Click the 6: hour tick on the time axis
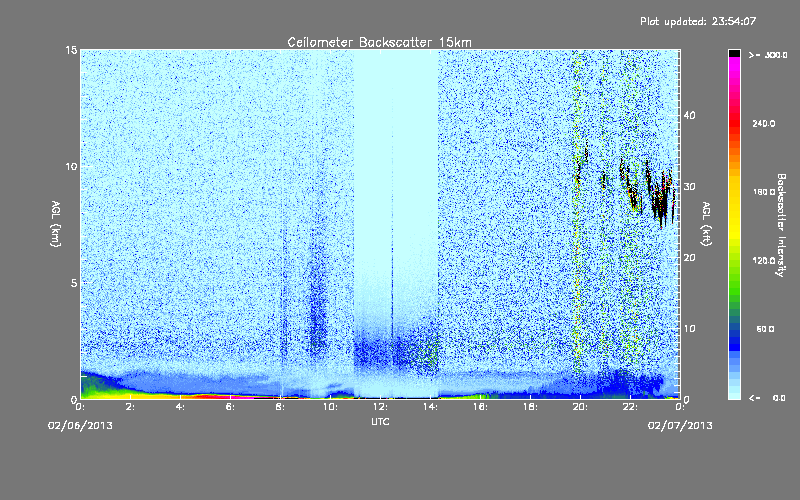 (x=230, y=407)
